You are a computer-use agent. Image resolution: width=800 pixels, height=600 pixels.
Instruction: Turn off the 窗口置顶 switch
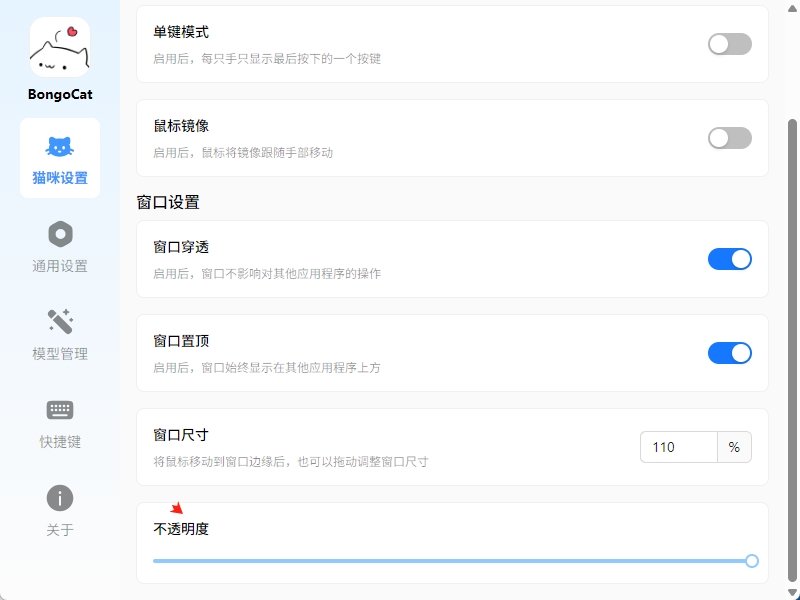click(x=729, y=353)
